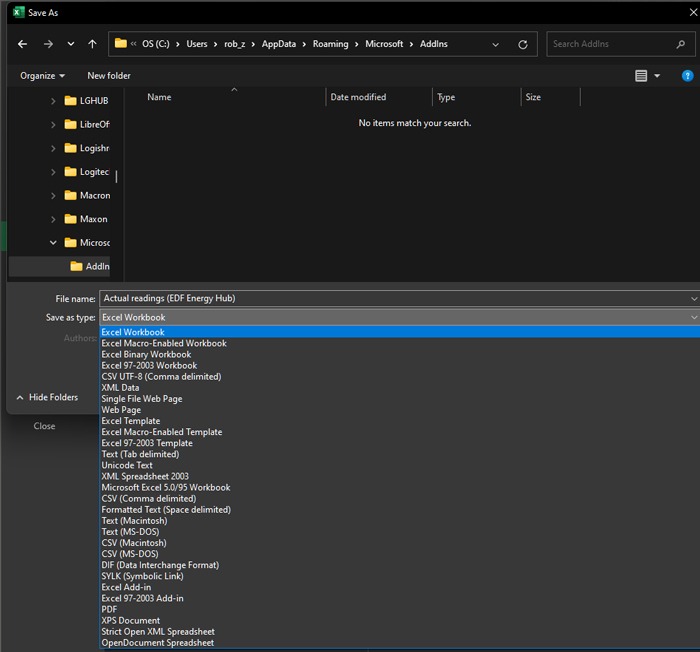Pick CSV UTF-8 (Comma delimited) format
This screenshot has width=700, height=652.
[161, 377]
